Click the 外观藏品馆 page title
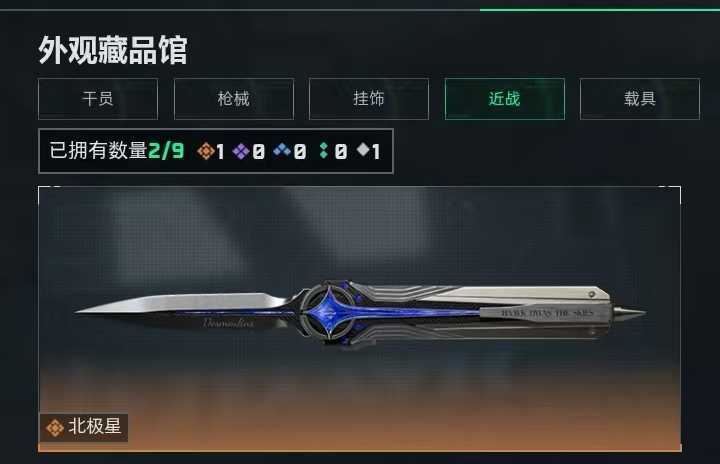 [113, 50]
